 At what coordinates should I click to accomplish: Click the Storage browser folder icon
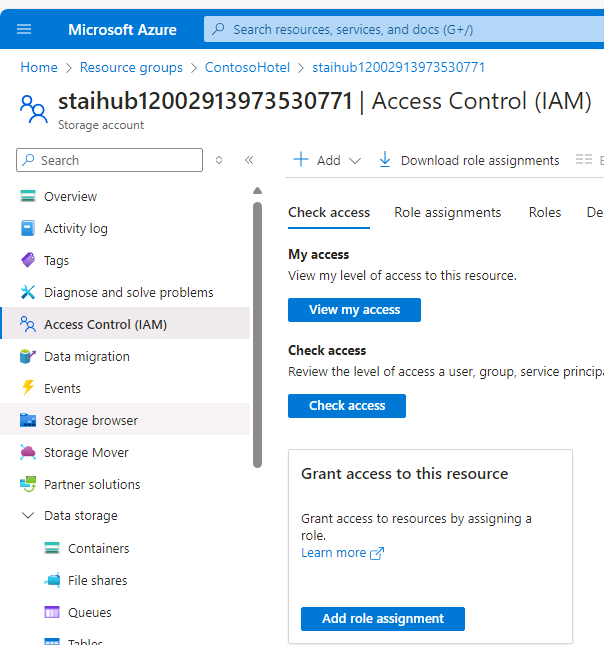coord(28,420)
